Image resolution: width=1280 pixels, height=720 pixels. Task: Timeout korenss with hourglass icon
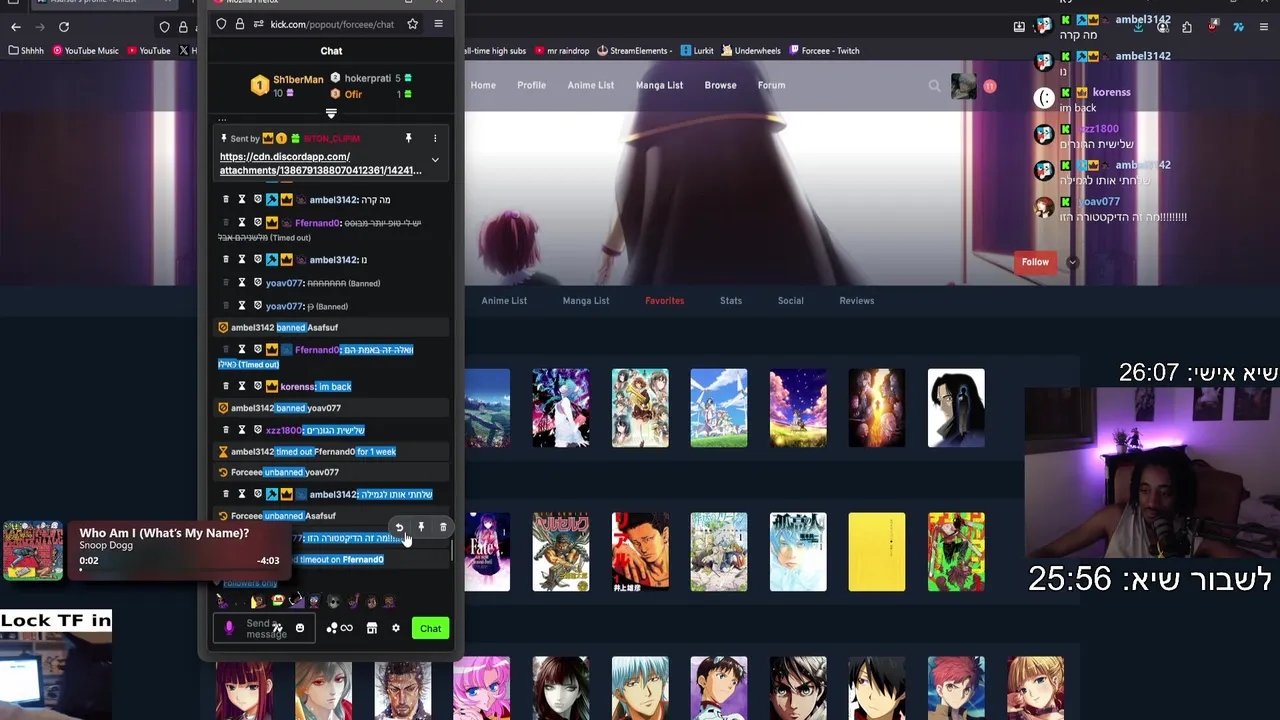pyautogui.click(x=241, y=386)
